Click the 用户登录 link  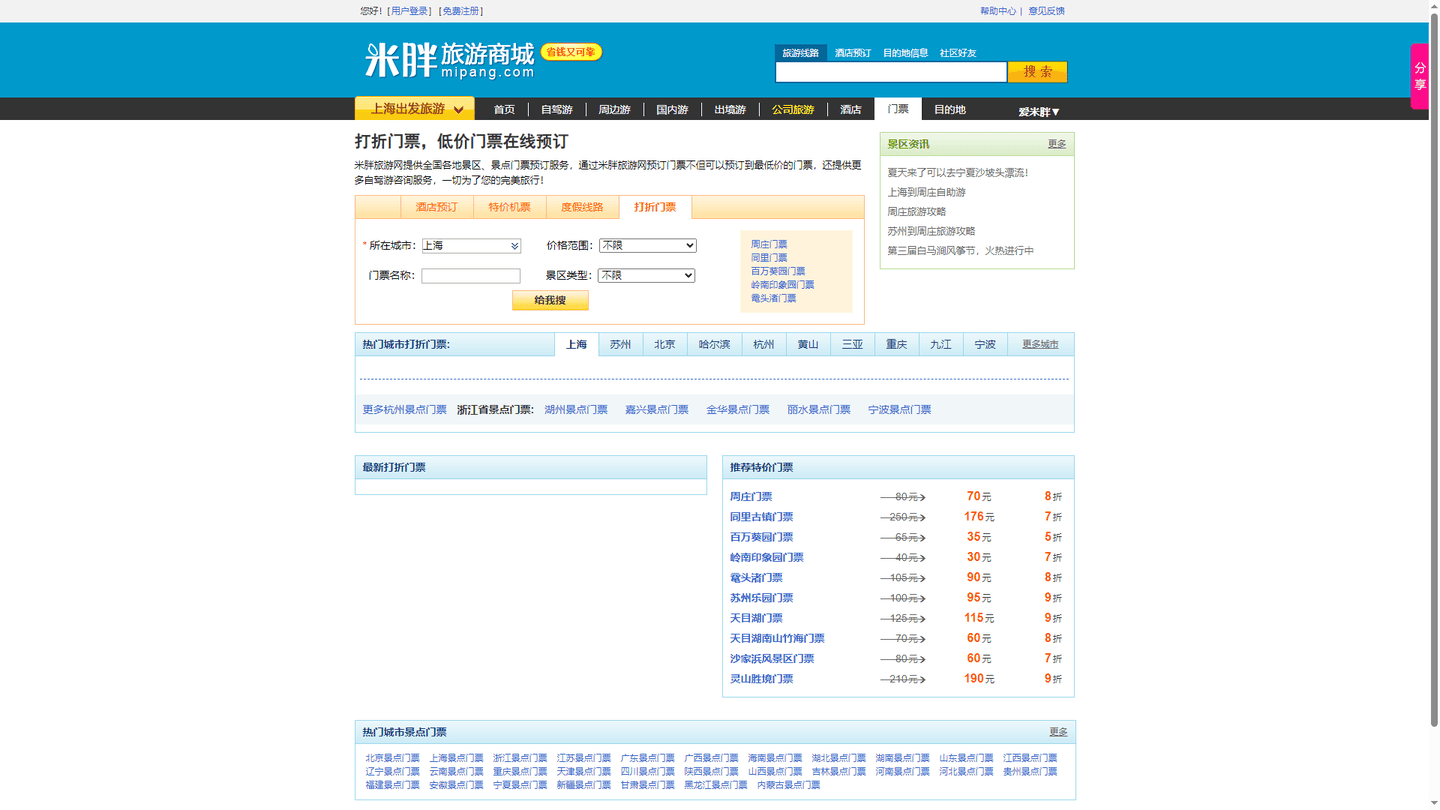pyautogui.click(x=410, y=11)
